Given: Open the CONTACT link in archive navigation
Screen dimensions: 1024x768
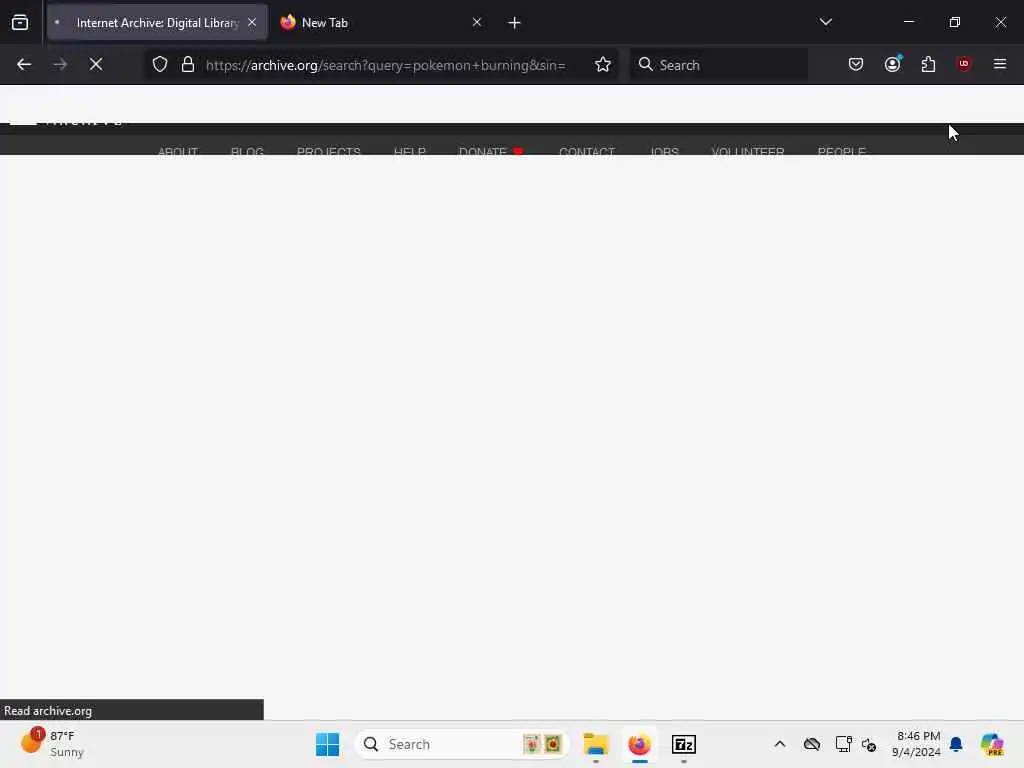Looking at the screenshot, I should (587, 151).
